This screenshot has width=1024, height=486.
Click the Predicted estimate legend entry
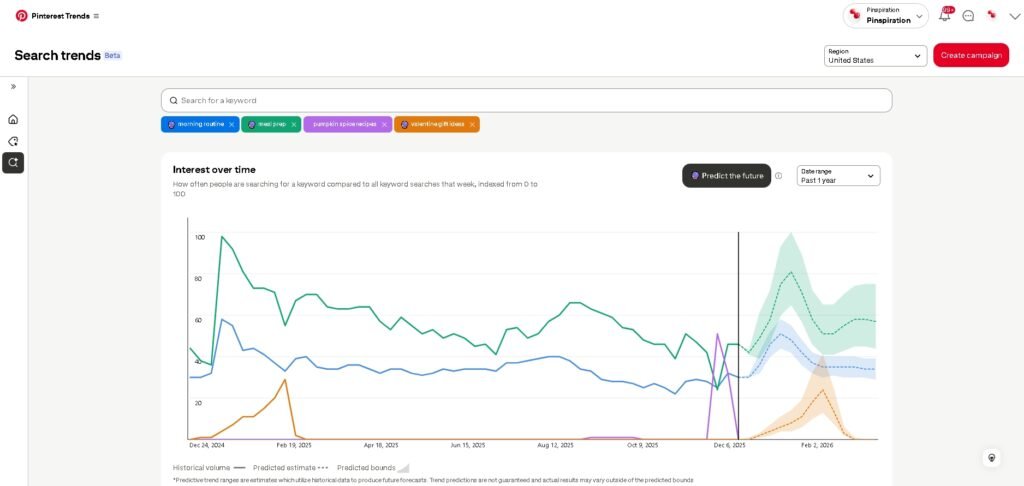click(x=291, y=468)
